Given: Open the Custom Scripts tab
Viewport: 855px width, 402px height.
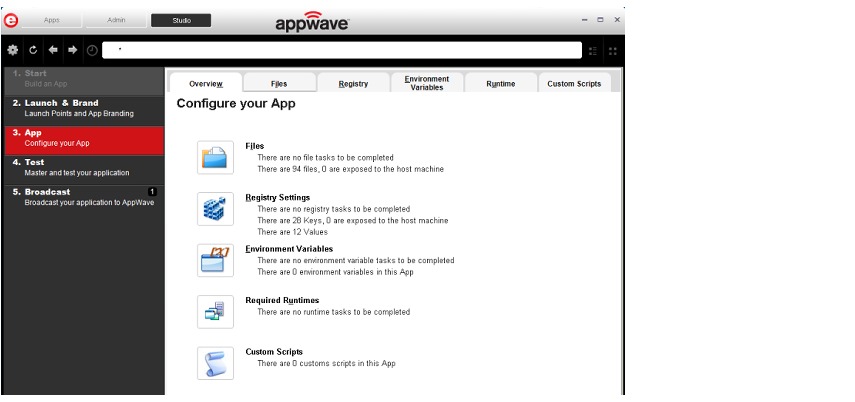Looking at the screenshot, I should (x=574, y=83).
